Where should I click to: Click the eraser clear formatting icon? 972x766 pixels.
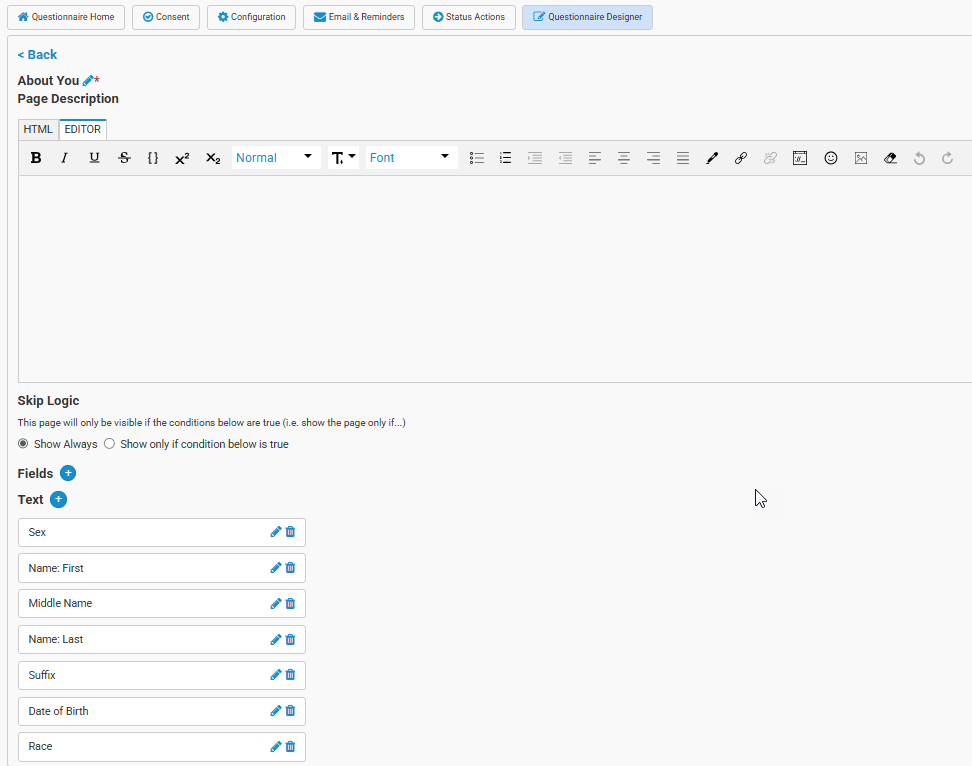(x=890, y=158)
